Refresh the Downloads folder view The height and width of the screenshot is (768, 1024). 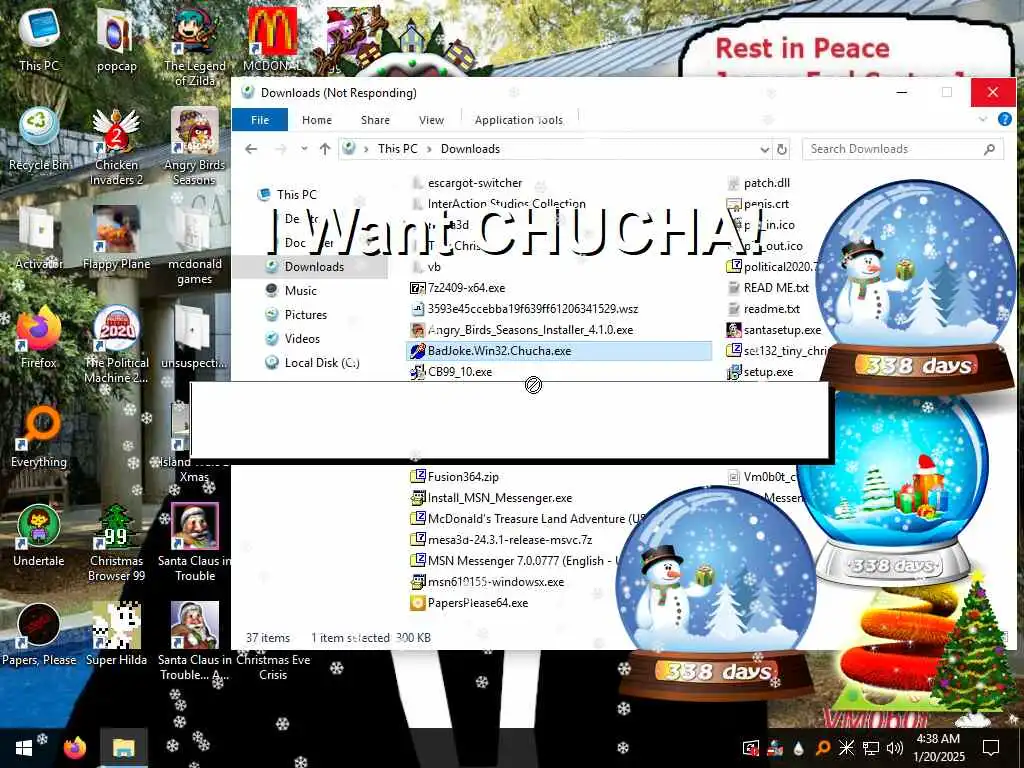point(782,149)
